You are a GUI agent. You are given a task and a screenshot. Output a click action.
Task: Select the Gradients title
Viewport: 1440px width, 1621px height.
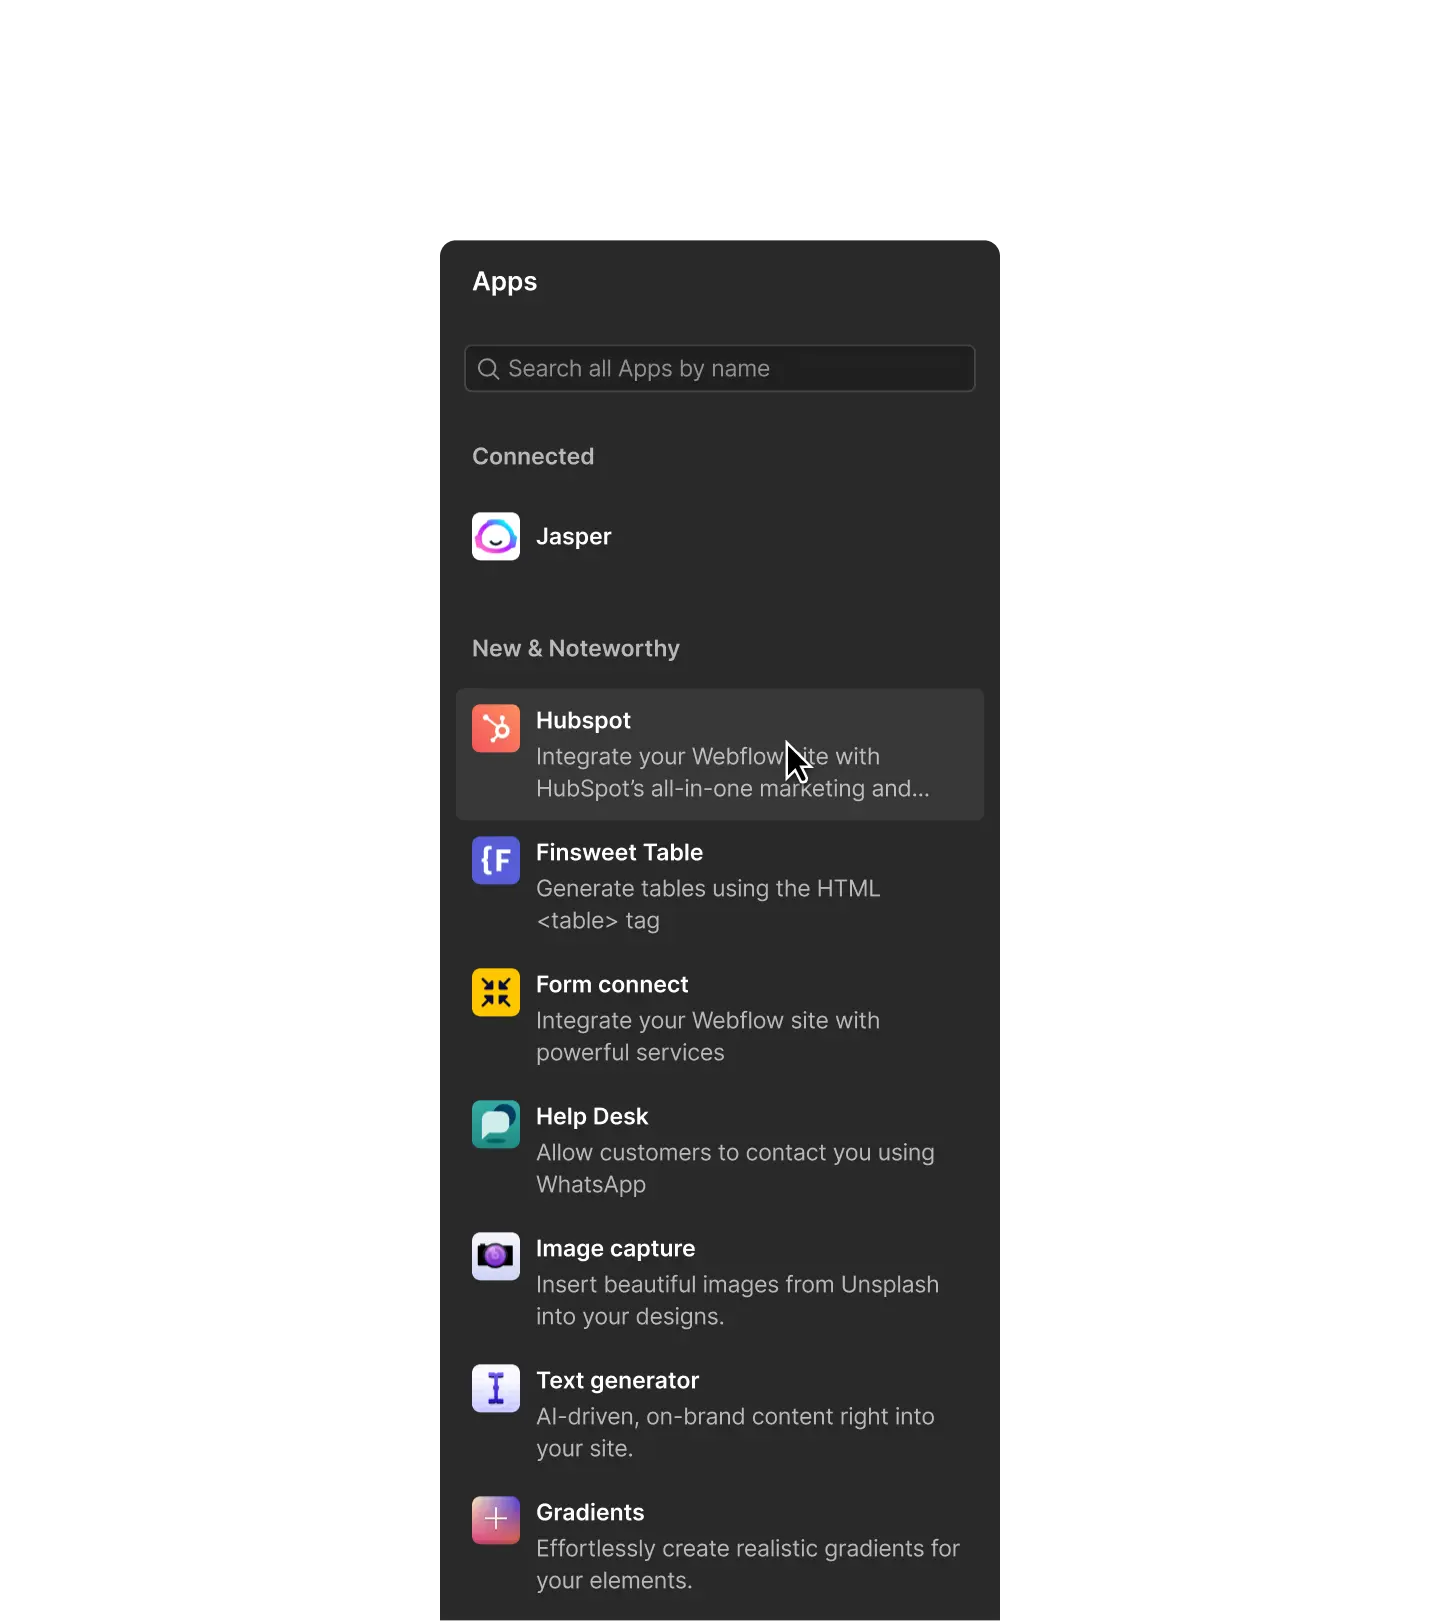(590, 1513)
